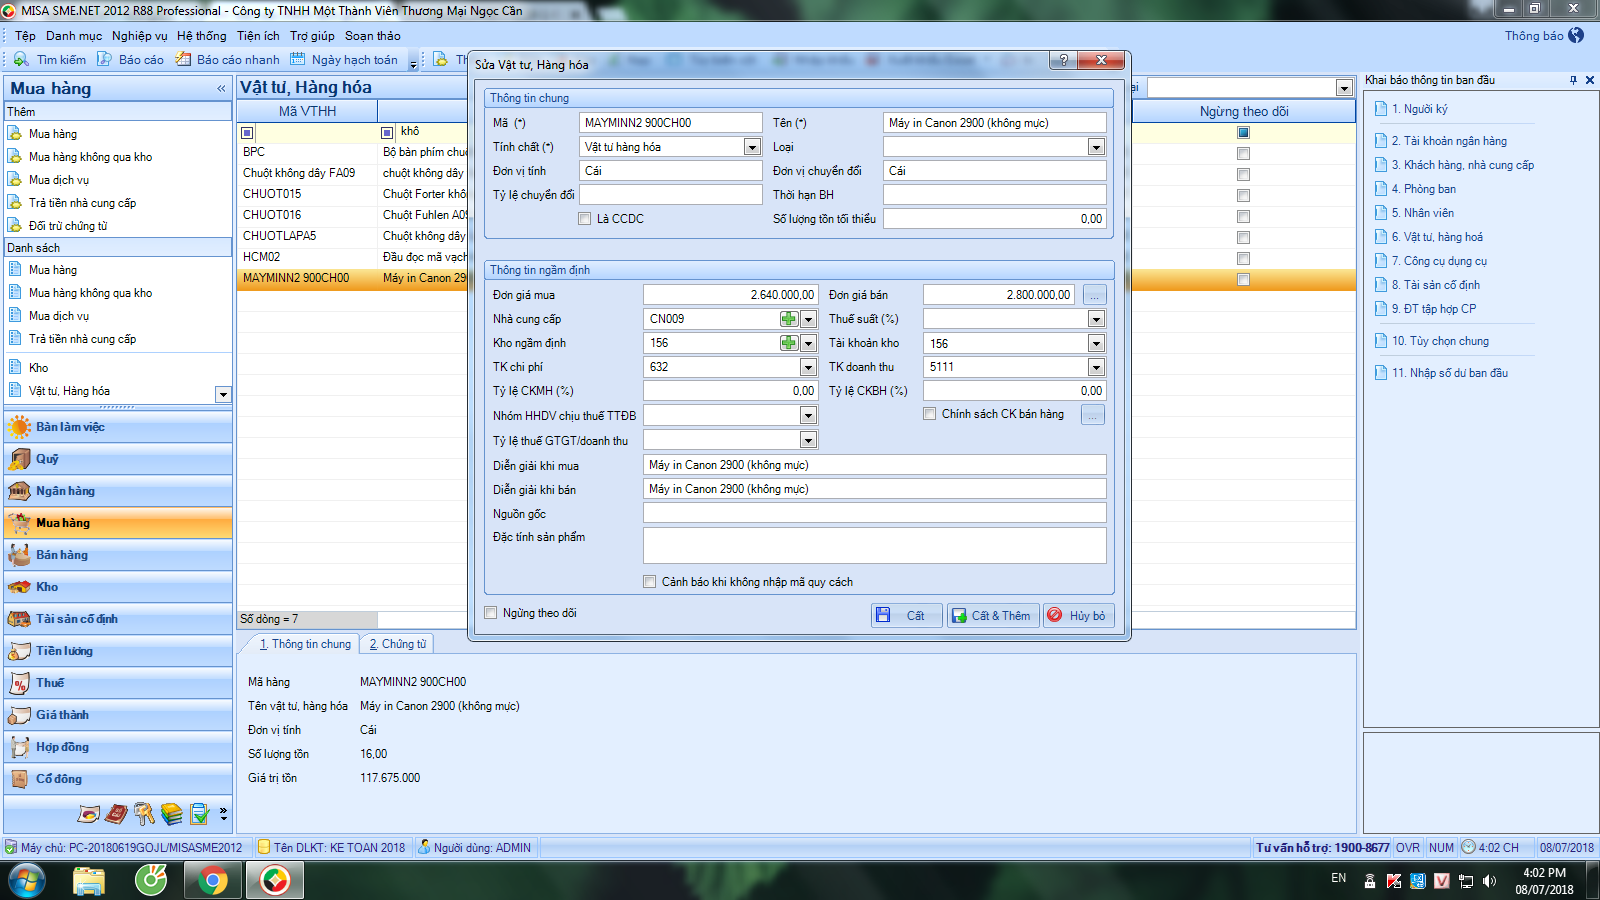This screenshot has height=900, width=1600.
Task: Switch to the Chứng từ tab
Action: (398, 644)
